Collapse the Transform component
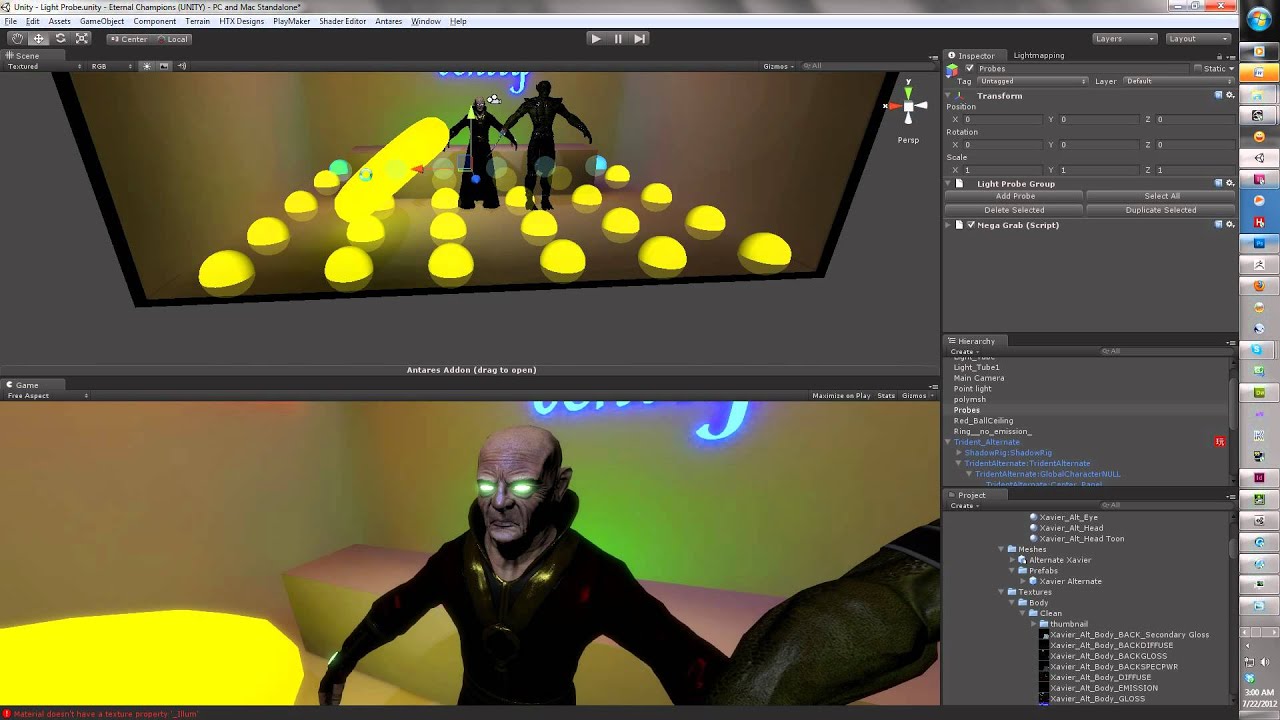The height and width of the screenshot is (720, 1280). coord(949,95)
